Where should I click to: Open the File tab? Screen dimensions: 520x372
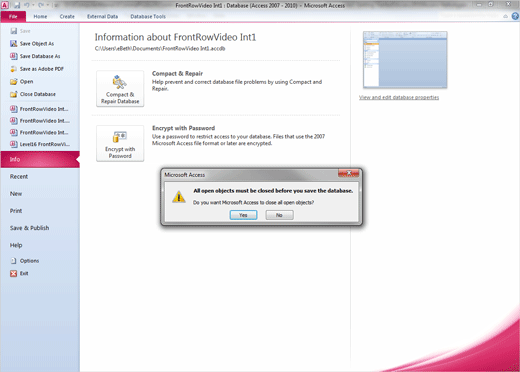pyautogui.click(x=13, y=16)
